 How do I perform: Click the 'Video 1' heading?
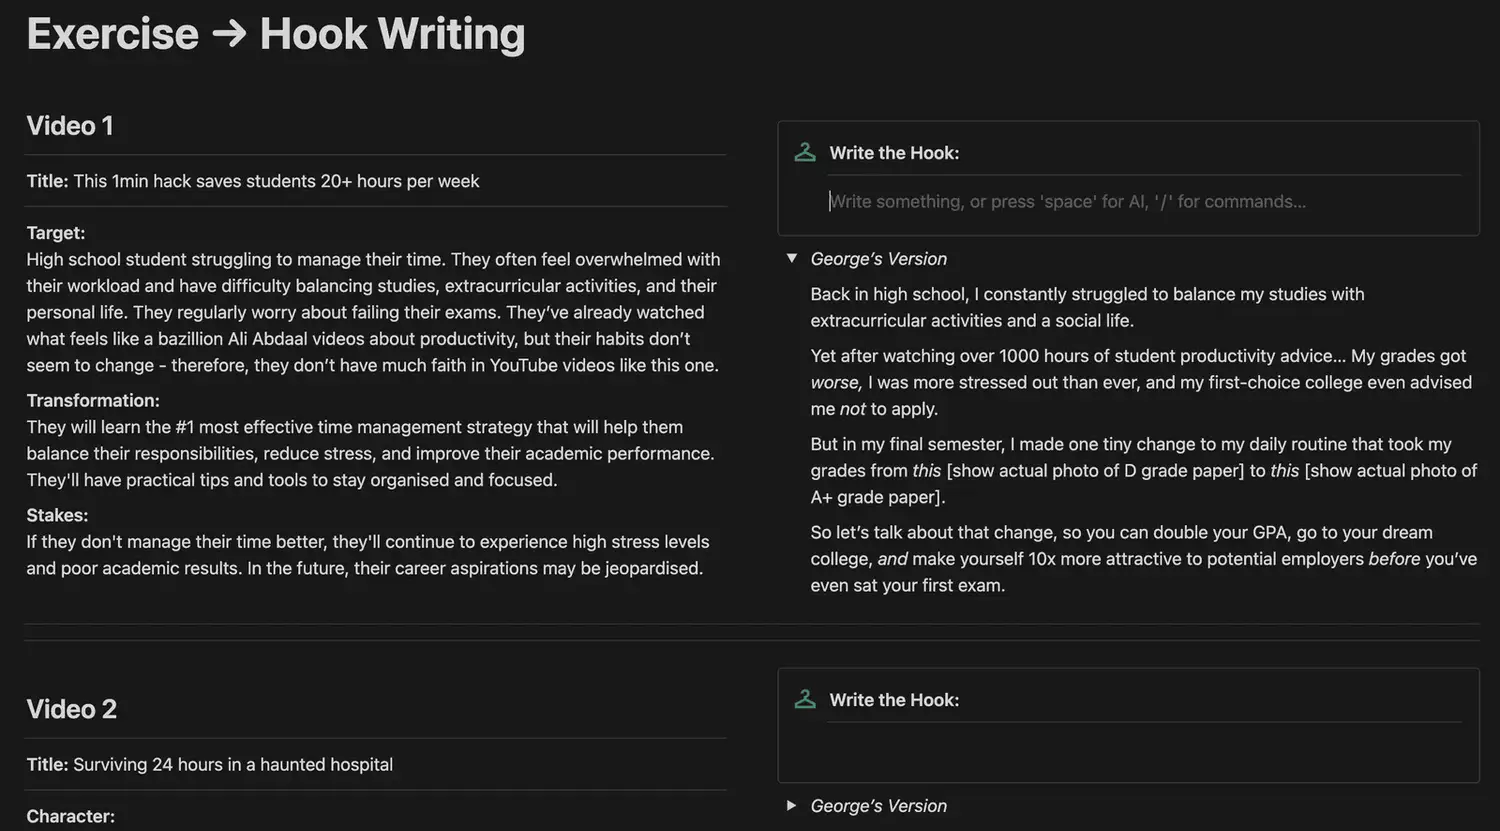click(x=70, y=126)
